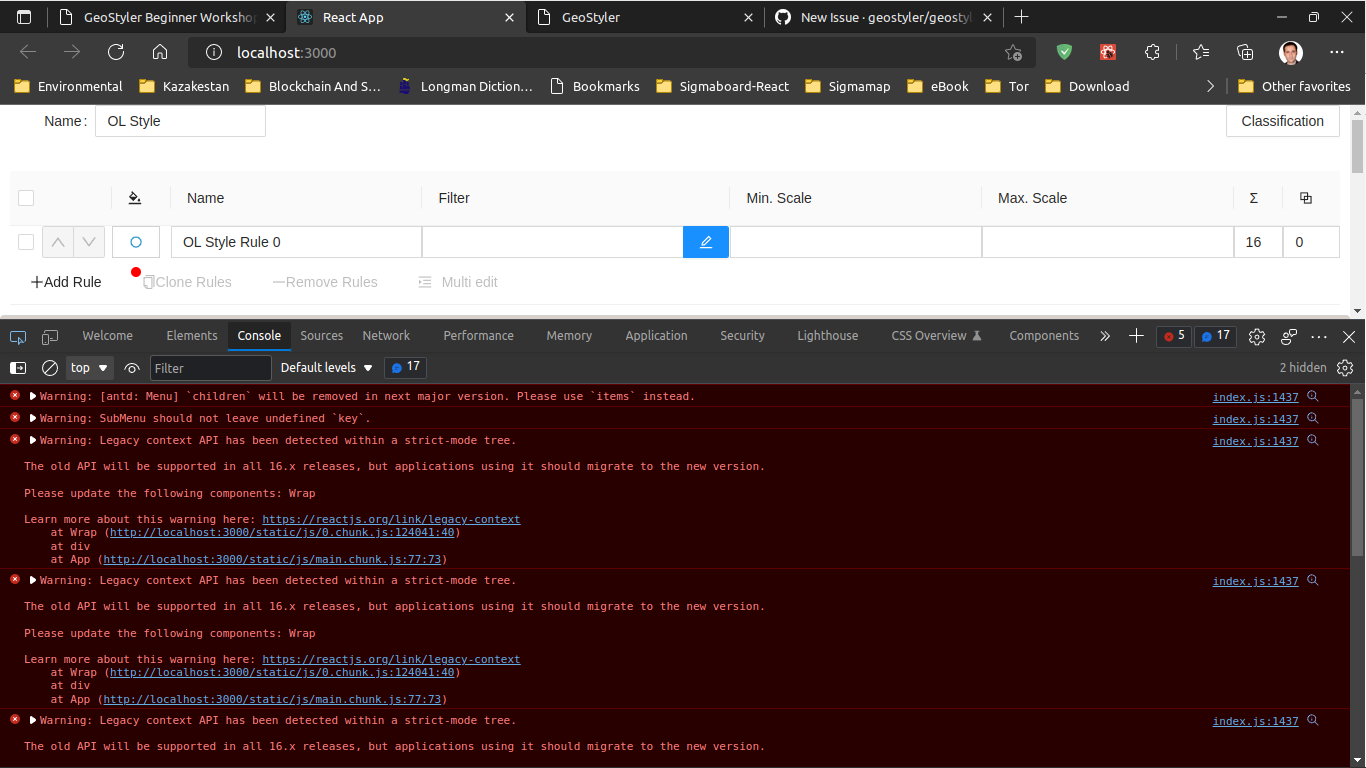Select the inspect element tool in DevTools

pyautogui.click(x=17, y=337)
